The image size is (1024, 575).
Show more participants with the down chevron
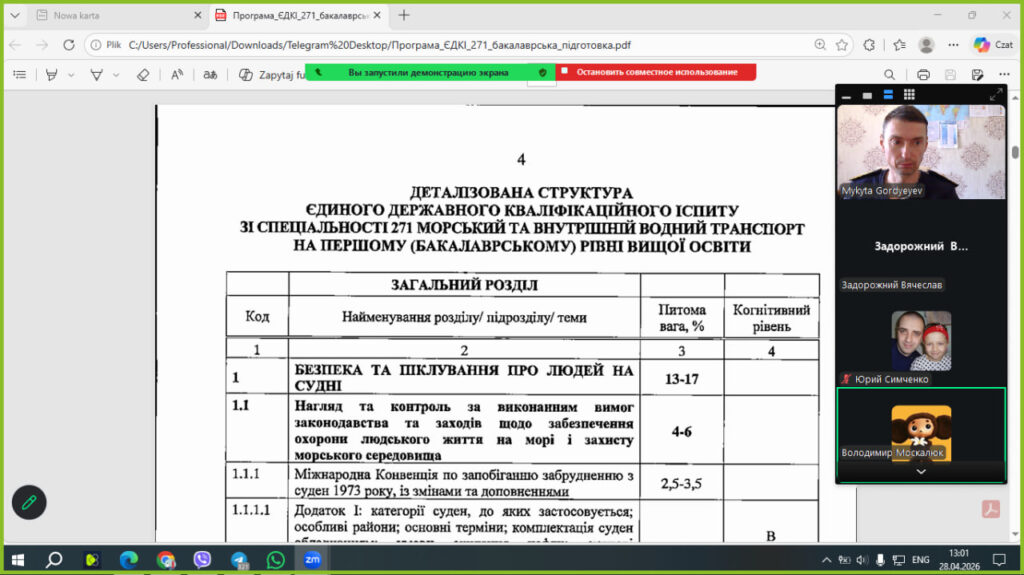click(x=921, y=472)
